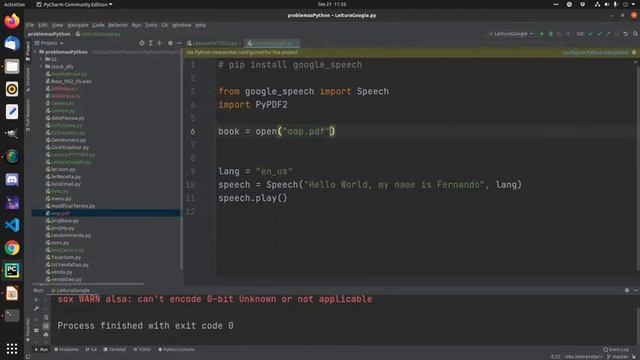
Task: Open the Refactor menu
Action: point(118,25)
